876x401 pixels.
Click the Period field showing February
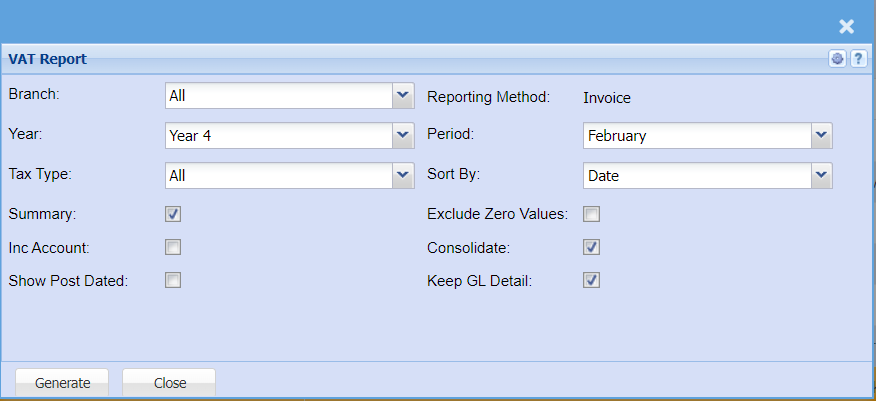697,135
